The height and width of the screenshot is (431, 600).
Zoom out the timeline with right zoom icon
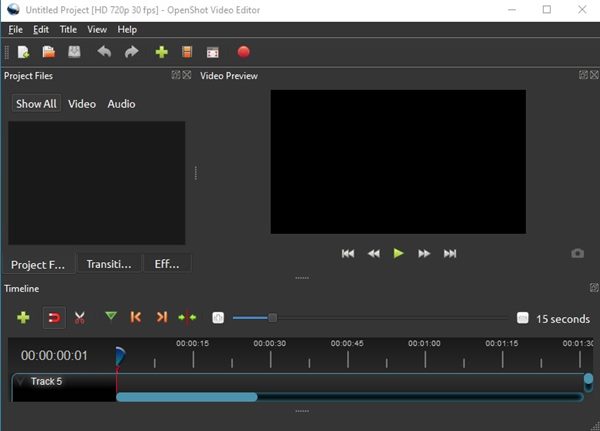pyautogui.click(x=522, y=318)
